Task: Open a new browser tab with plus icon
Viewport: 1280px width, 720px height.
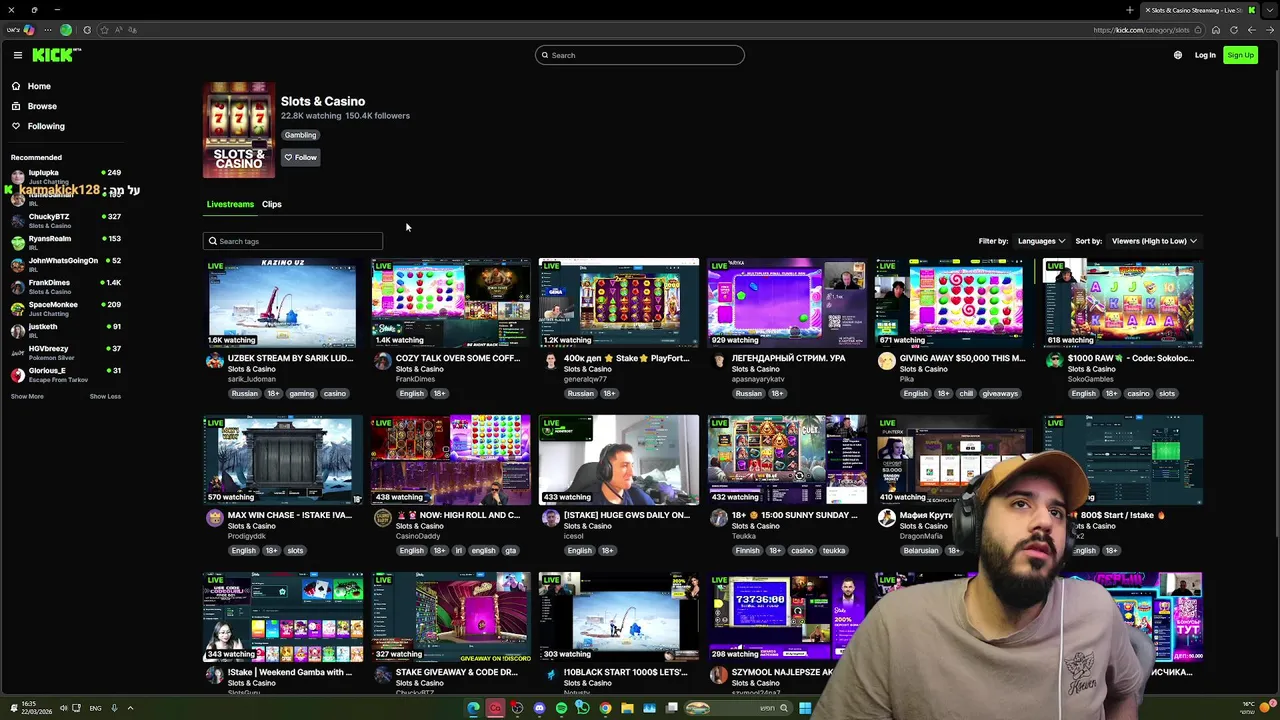Action: [x=1130, y=10]
